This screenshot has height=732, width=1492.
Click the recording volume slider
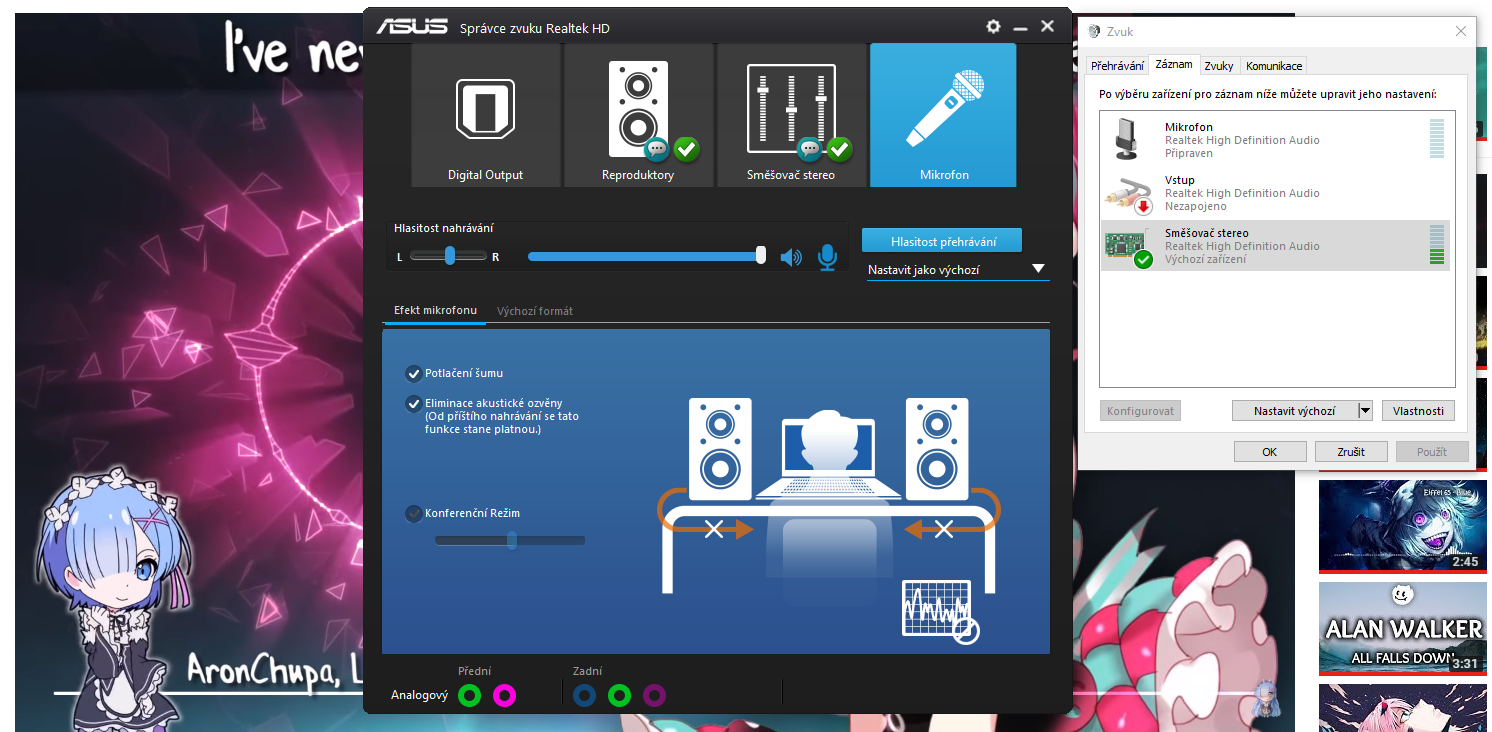tap(646, 256)
